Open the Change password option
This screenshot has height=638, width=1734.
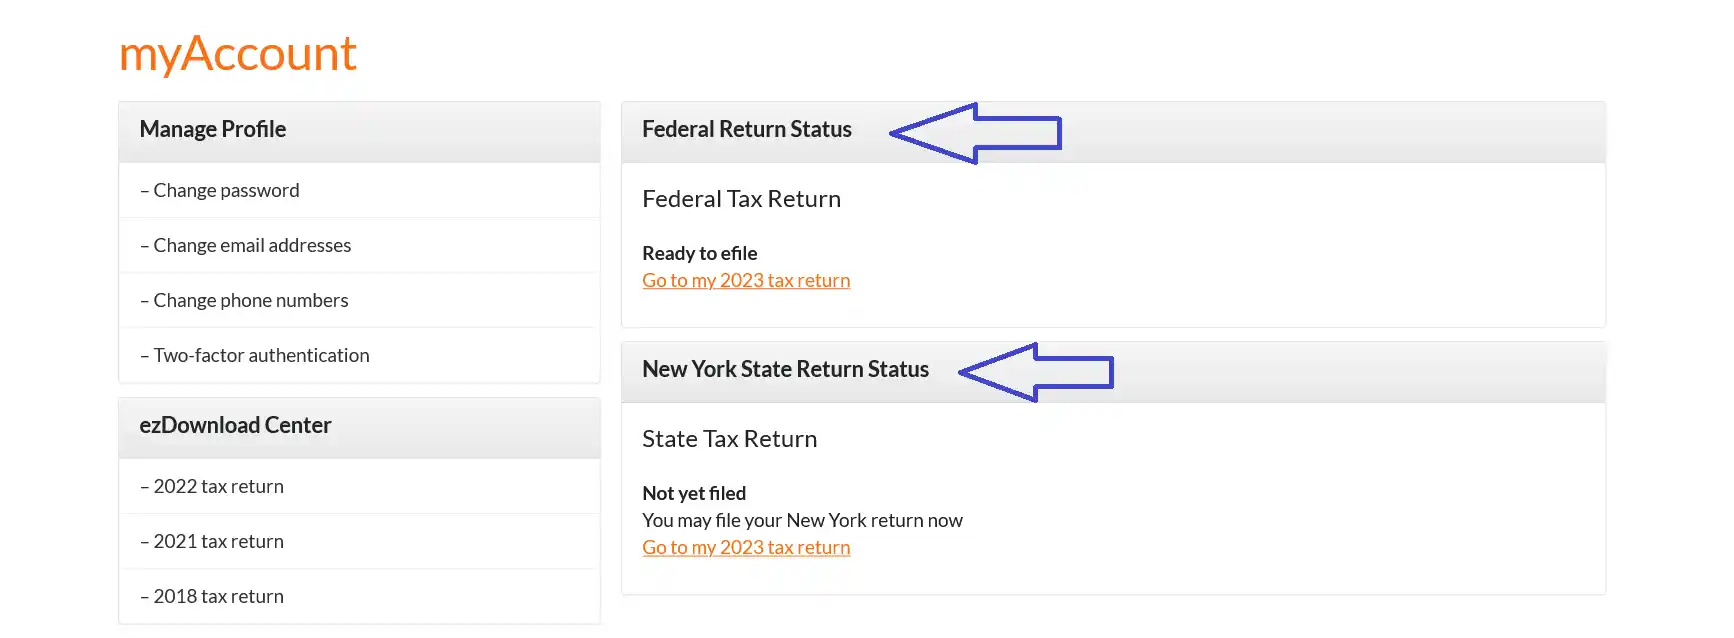tap(226, 190)
